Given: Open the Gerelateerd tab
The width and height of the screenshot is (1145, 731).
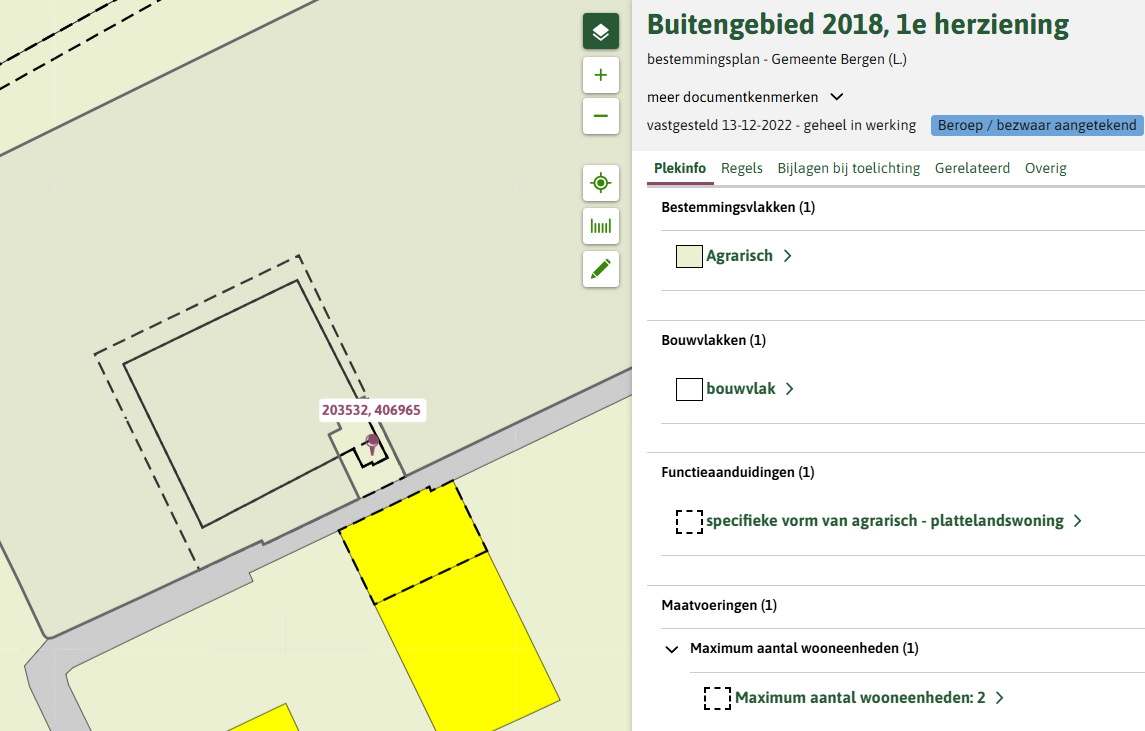Looking at the screenshot, I should [x=972, y=168].
